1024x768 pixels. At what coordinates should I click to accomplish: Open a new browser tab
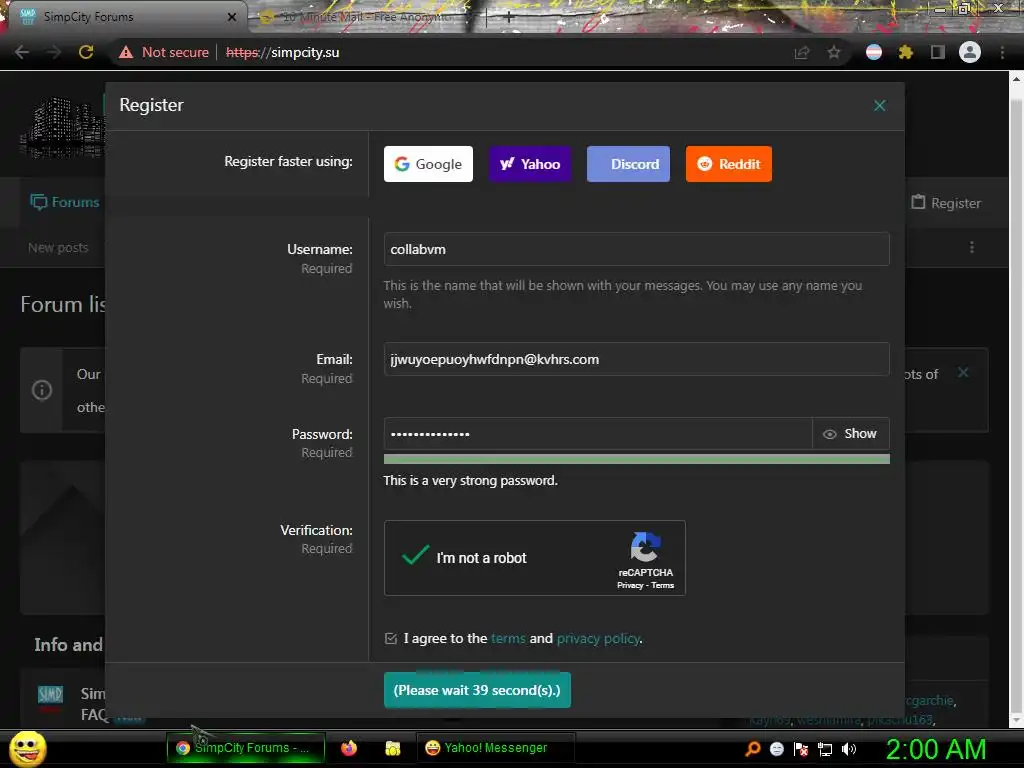(509, 18)
